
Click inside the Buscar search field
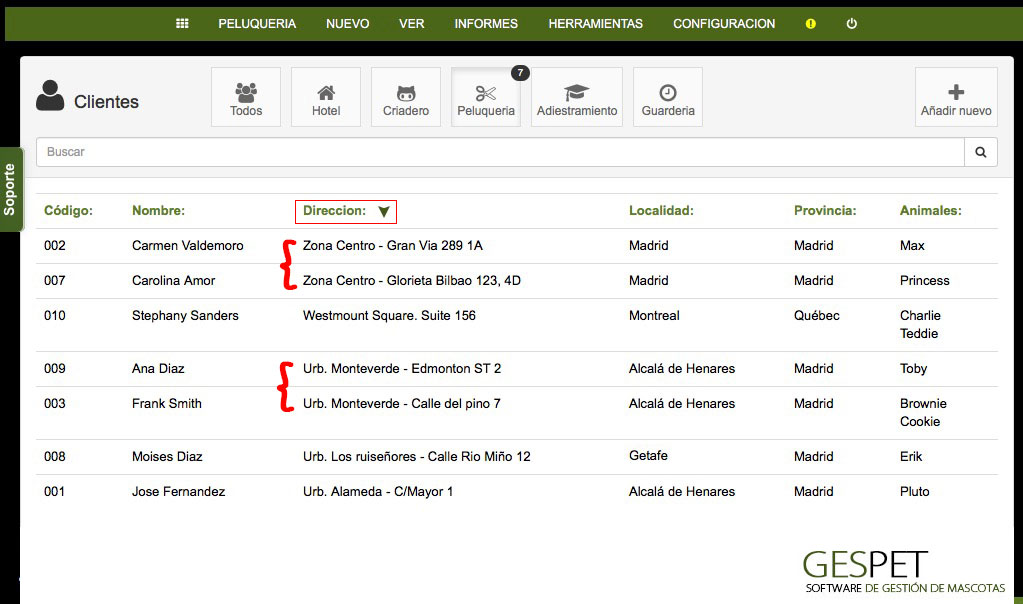tap(400, 151)
